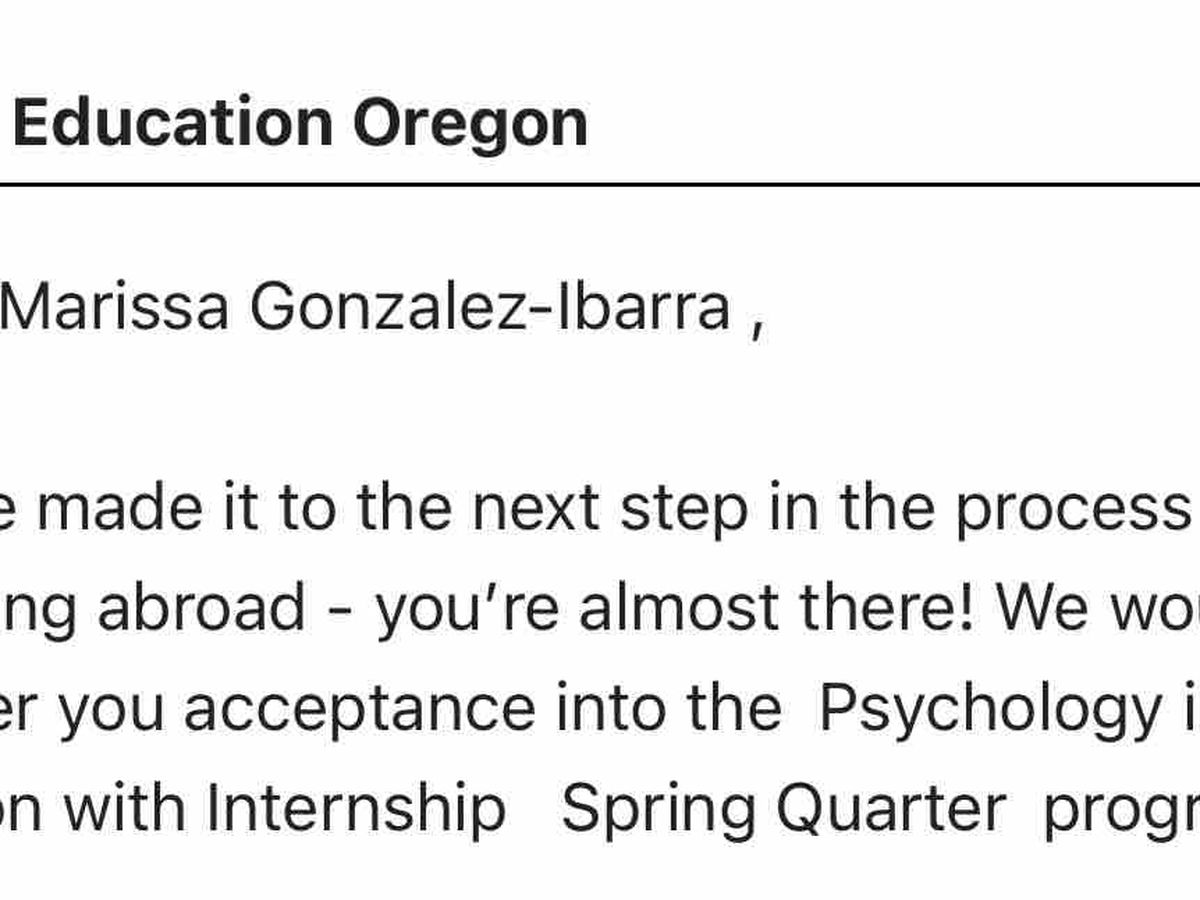This screenshot has height=900, width=1200.
Task: Click the first name "Marissa"
Action: coord(114,307)
